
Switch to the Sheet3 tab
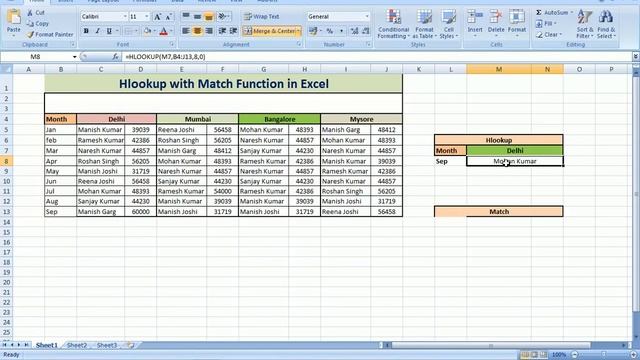pos(107,345)
